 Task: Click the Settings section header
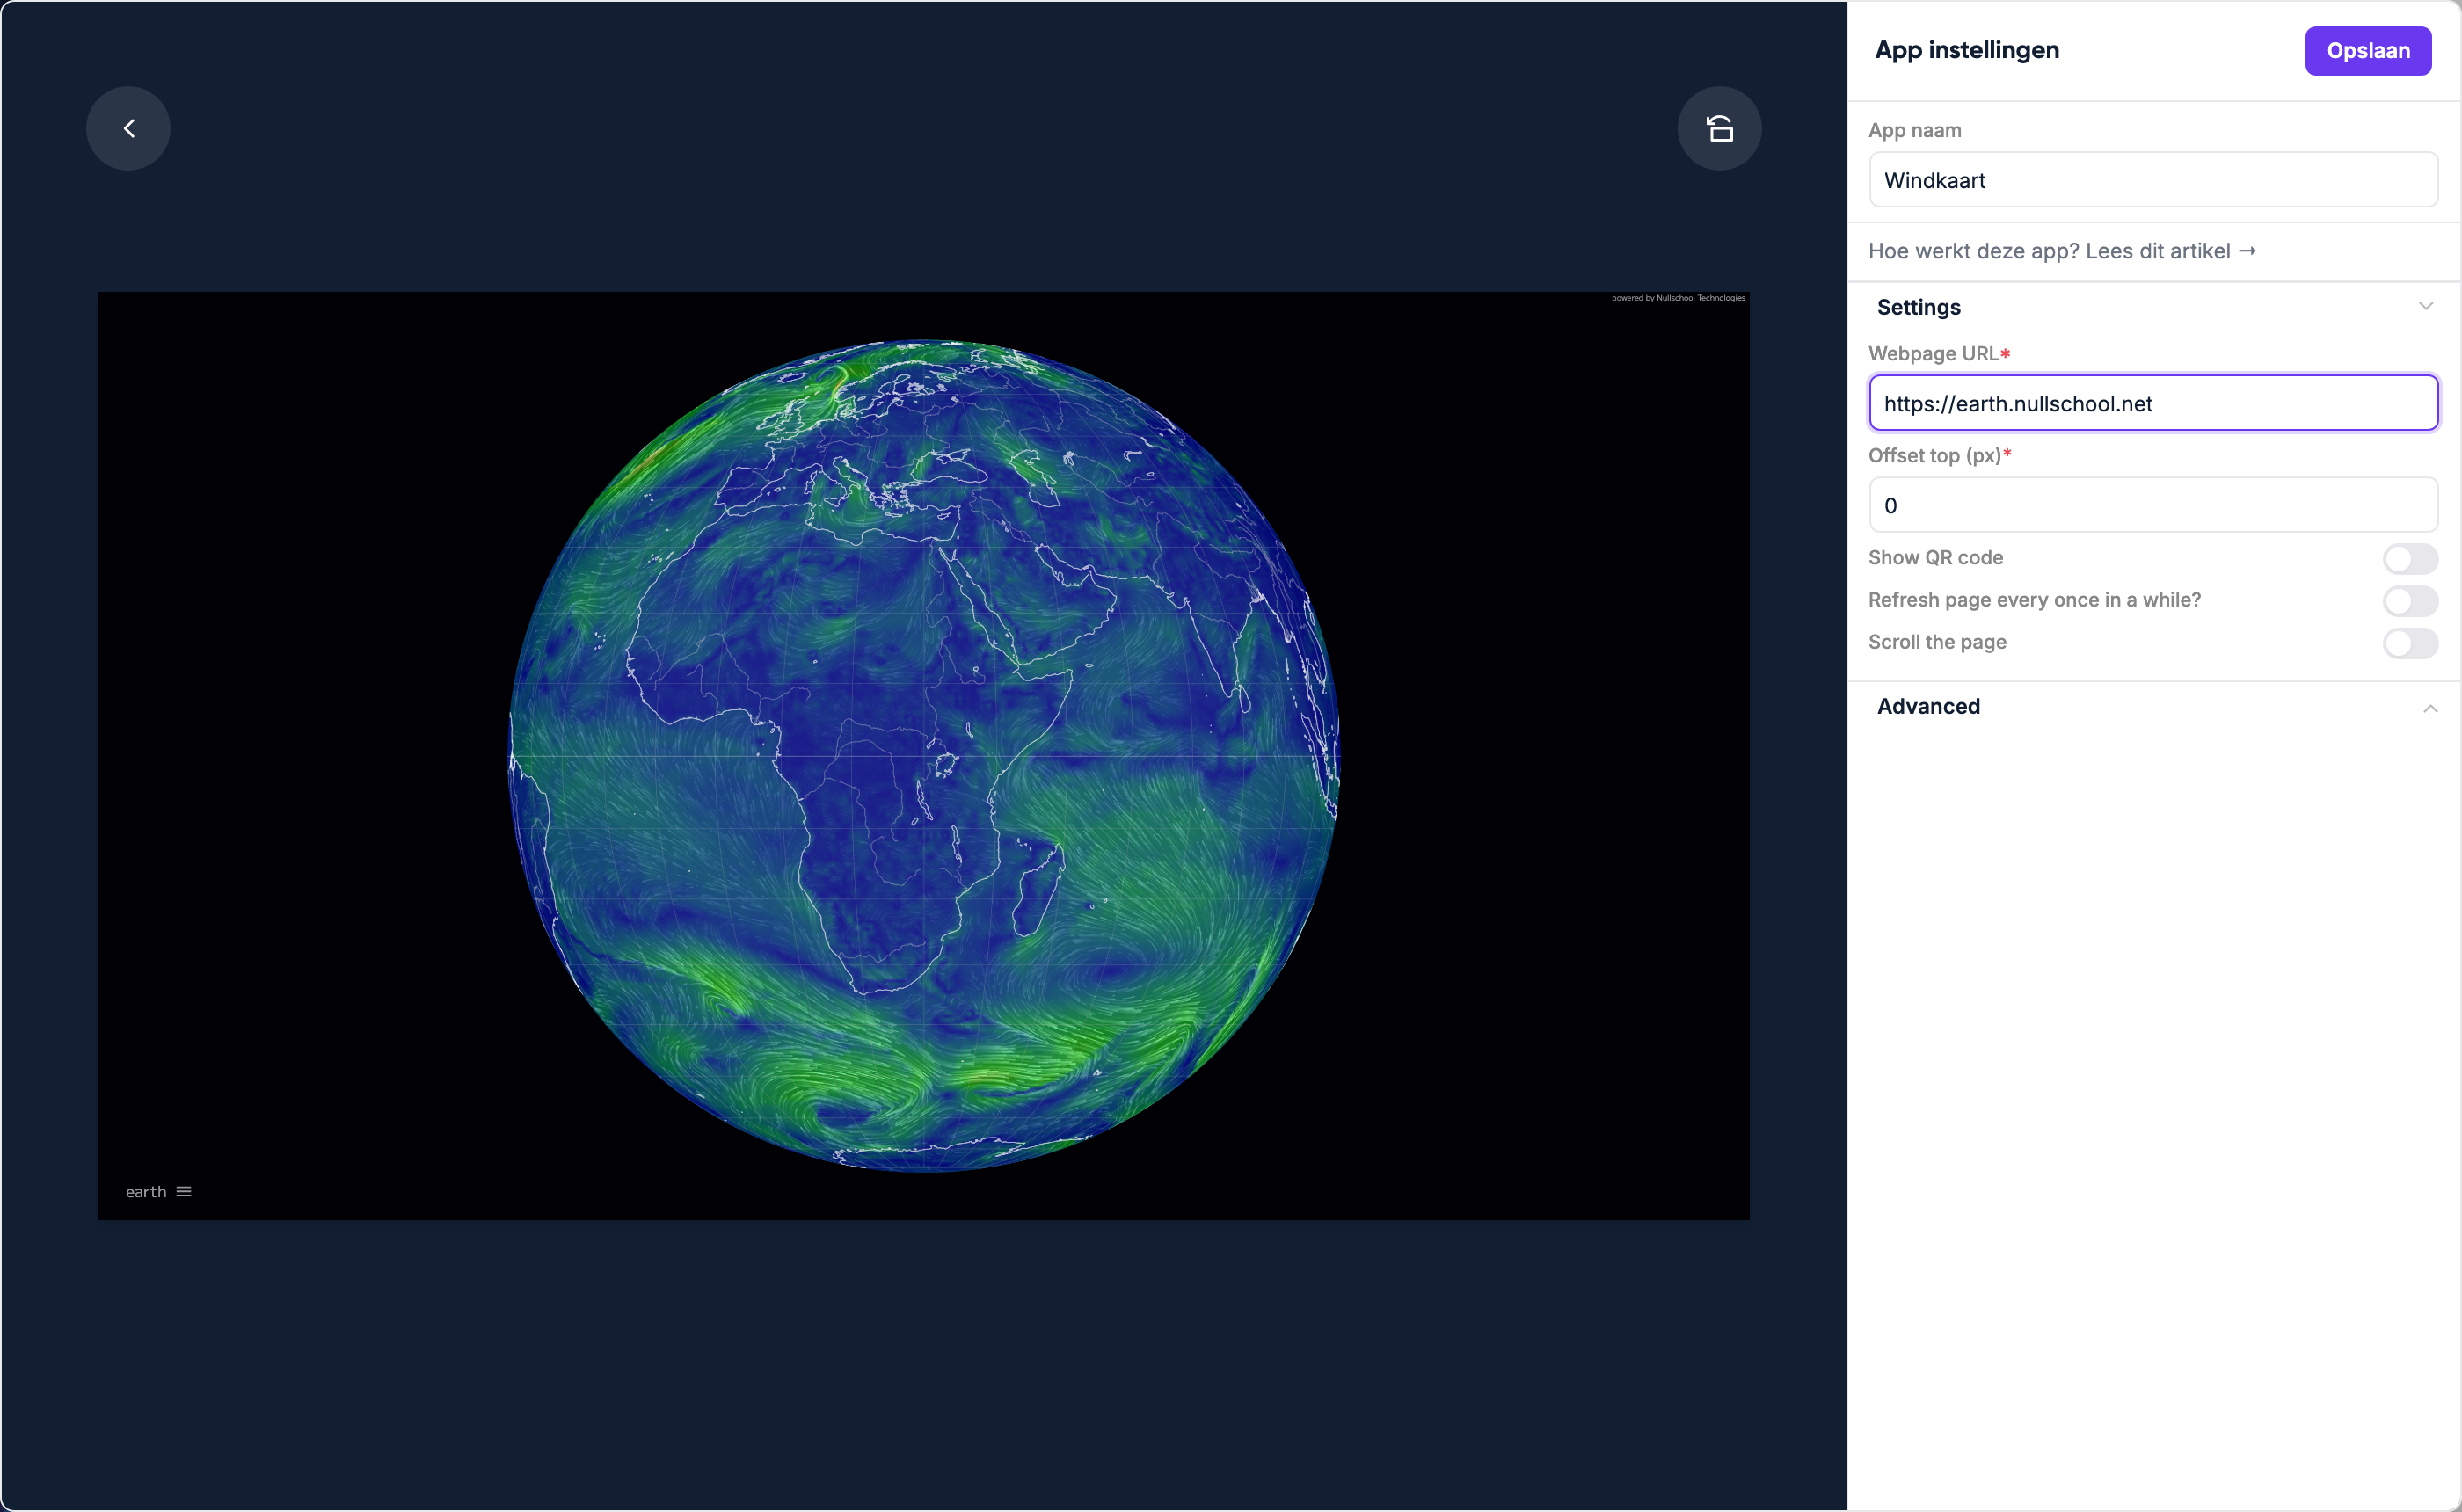coord(2153,307)
